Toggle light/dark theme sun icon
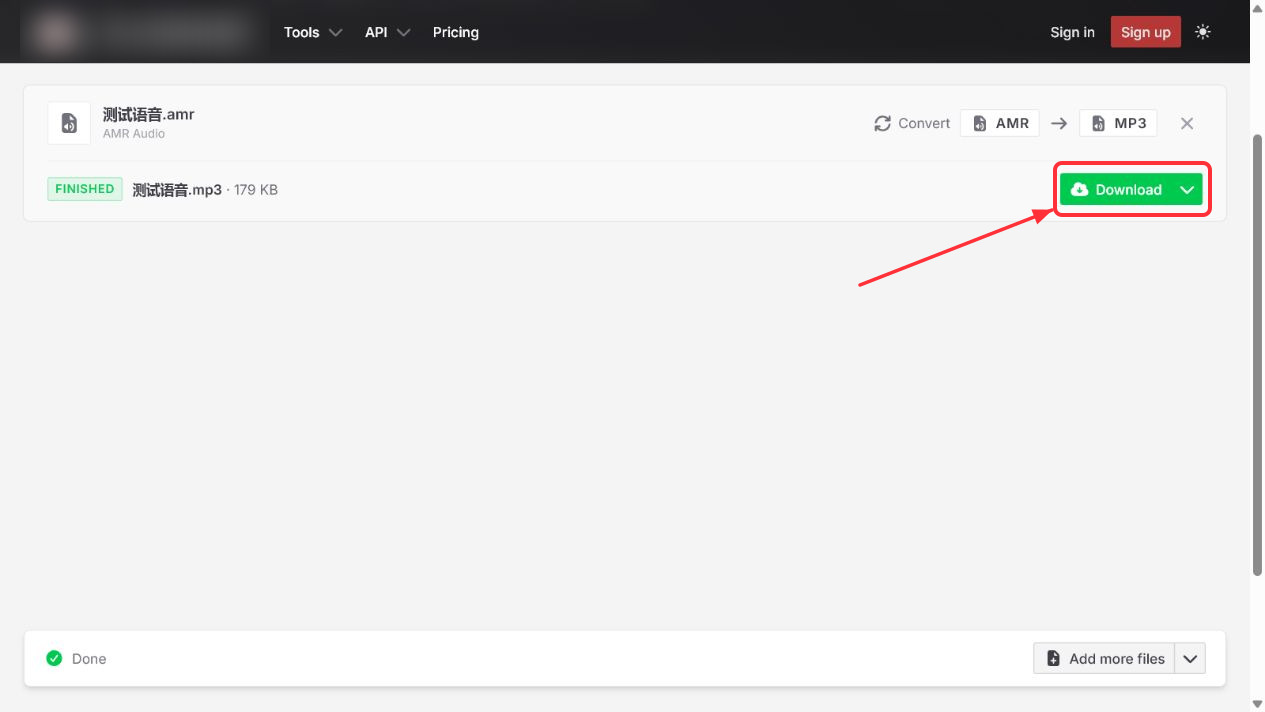The width and height of the screenshot is (1265, 712). pos(1203,32)
